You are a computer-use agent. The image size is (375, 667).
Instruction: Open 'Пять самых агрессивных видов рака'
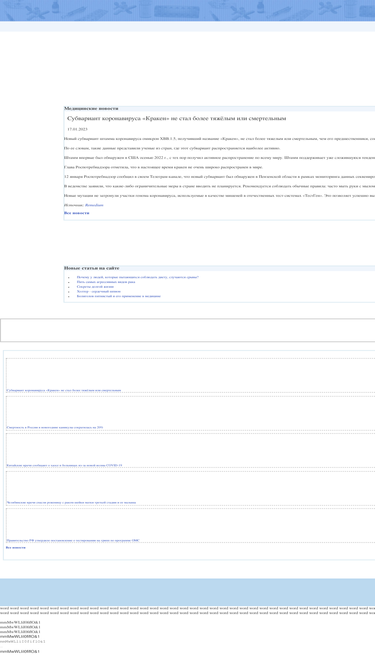click(x=106, y=282)
